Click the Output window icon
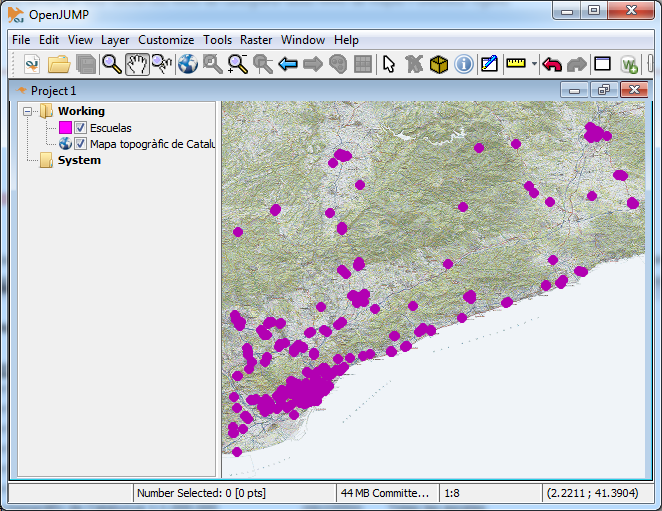Viewport: 662px width, 511px height. (602, 64)
